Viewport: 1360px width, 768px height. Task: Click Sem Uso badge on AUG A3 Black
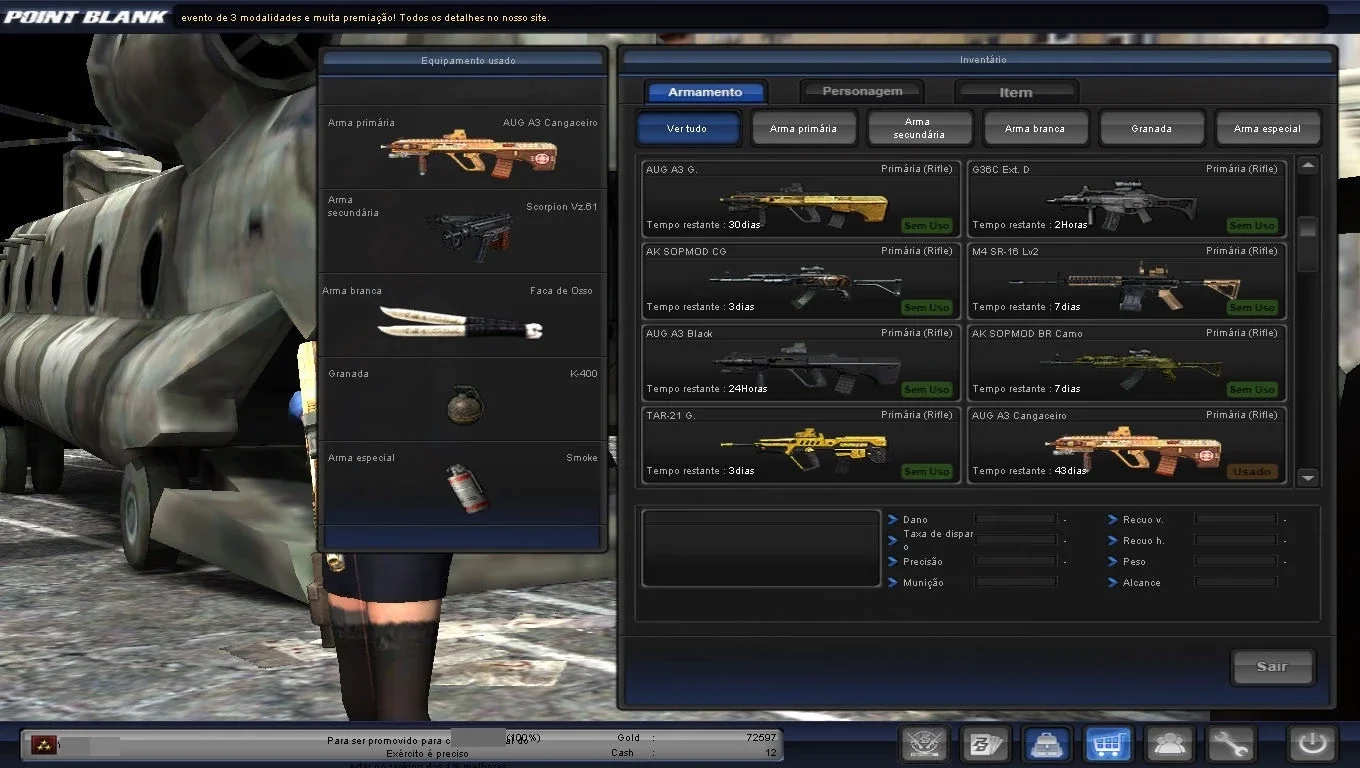coord(927,390)
